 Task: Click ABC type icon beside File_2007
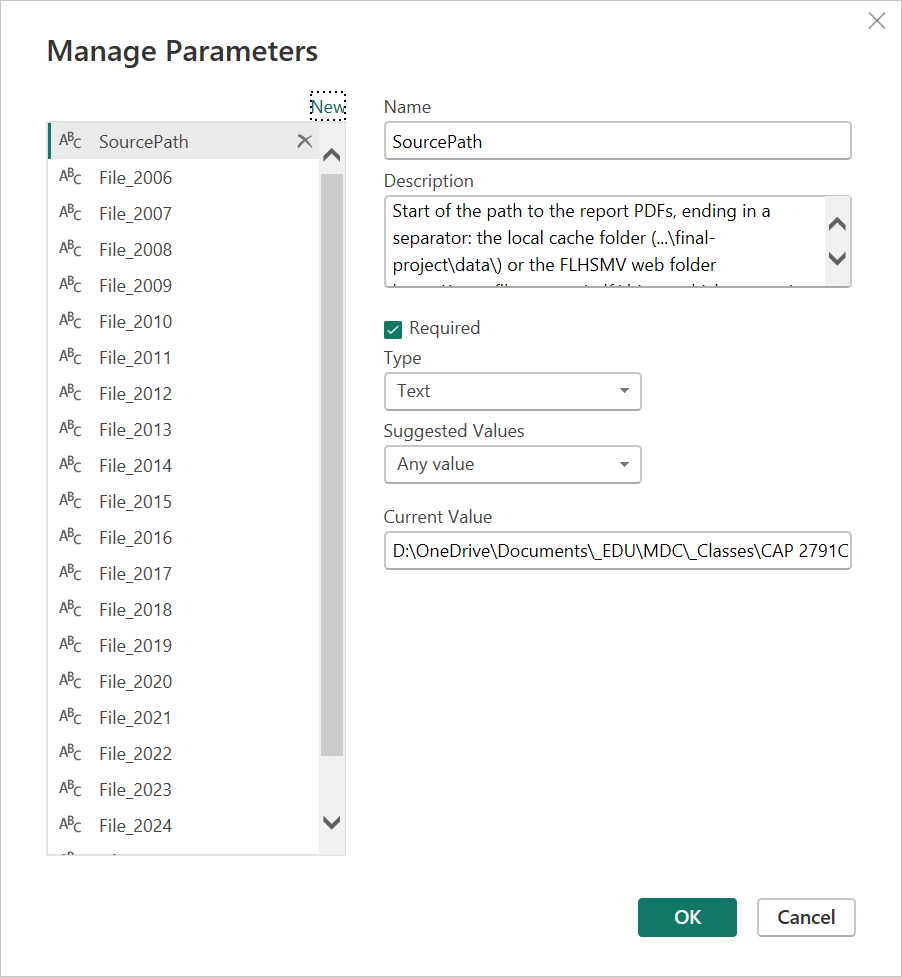click(70, 213)
